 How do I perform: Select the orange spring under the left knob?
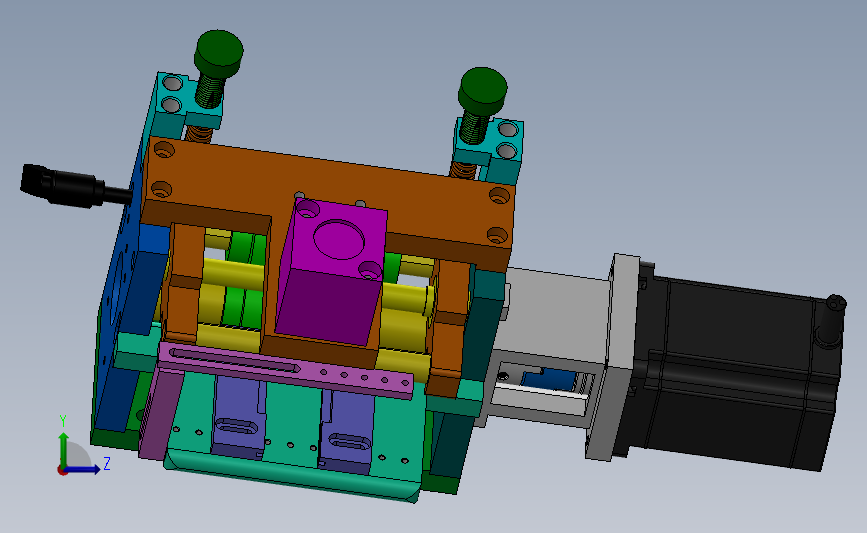[x=198, y=133]
